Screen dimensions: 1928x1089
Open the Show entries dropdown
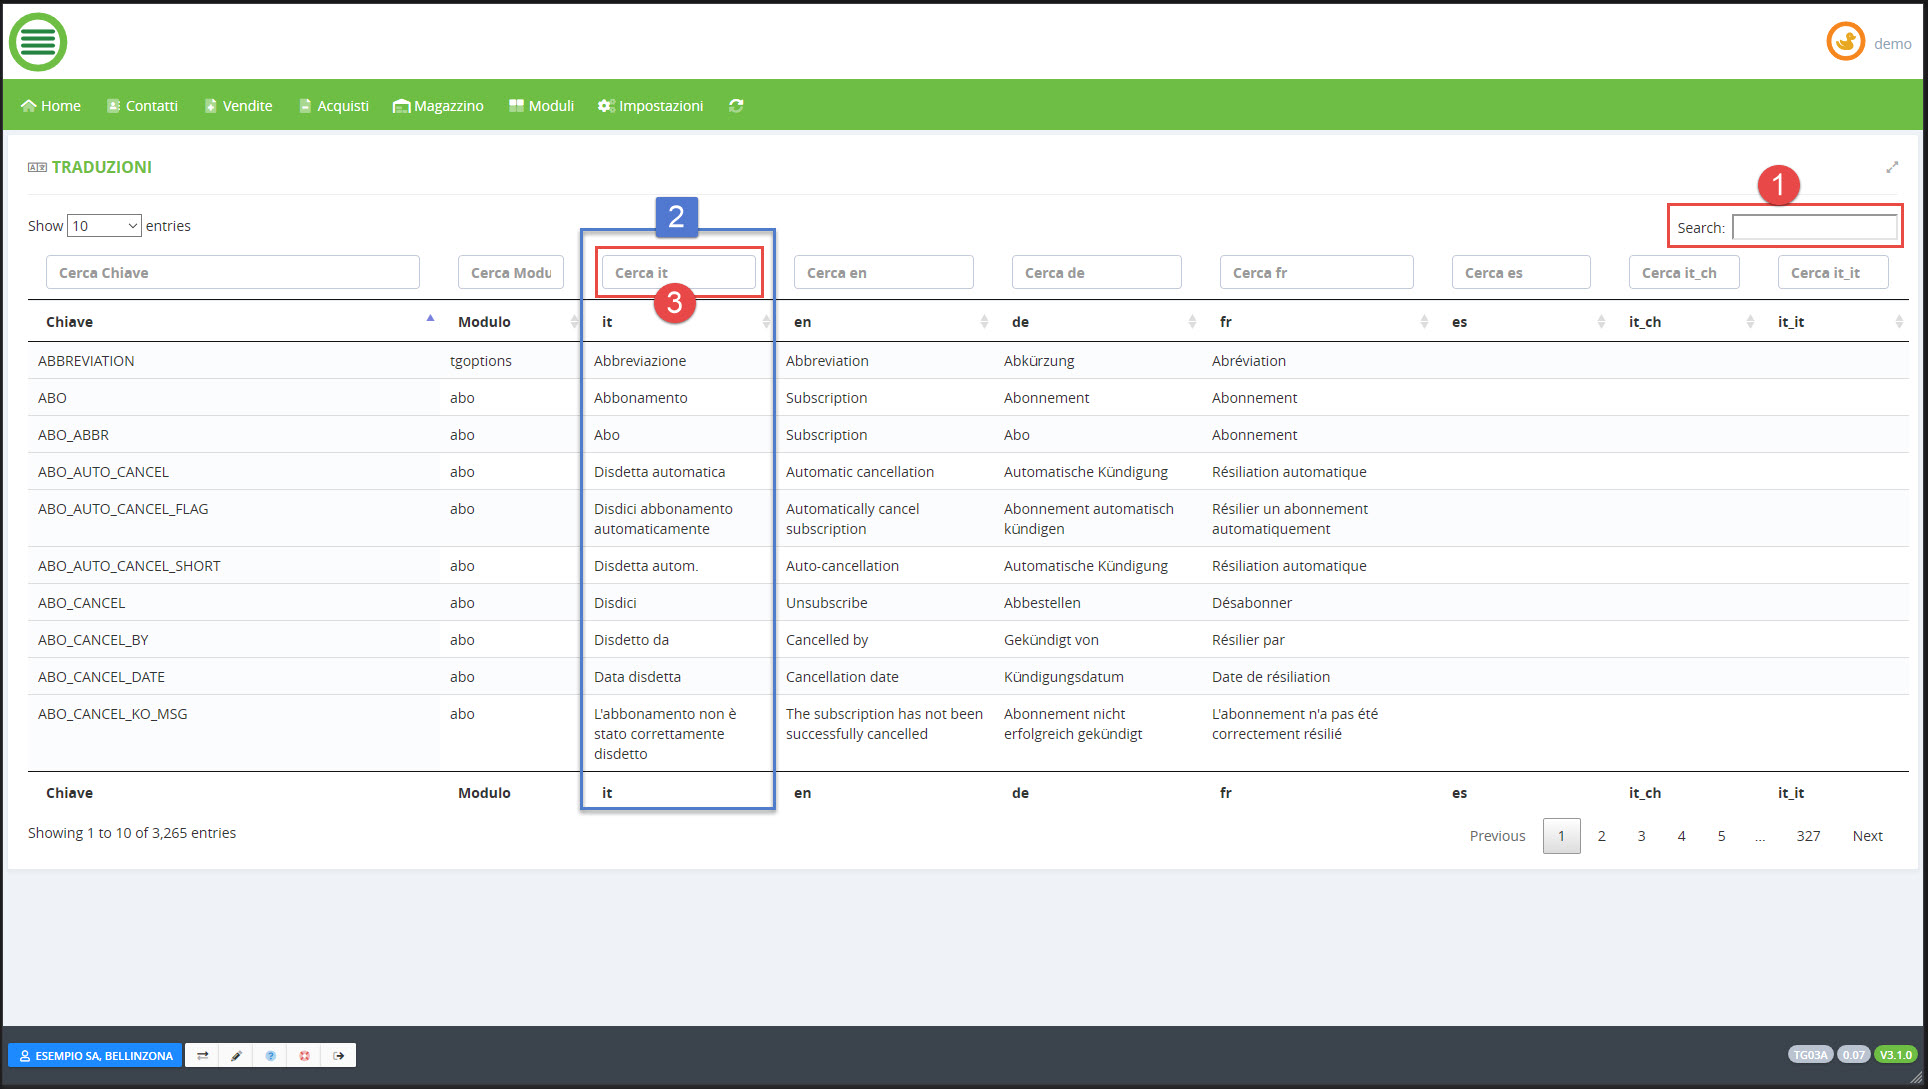click(104, 226)
